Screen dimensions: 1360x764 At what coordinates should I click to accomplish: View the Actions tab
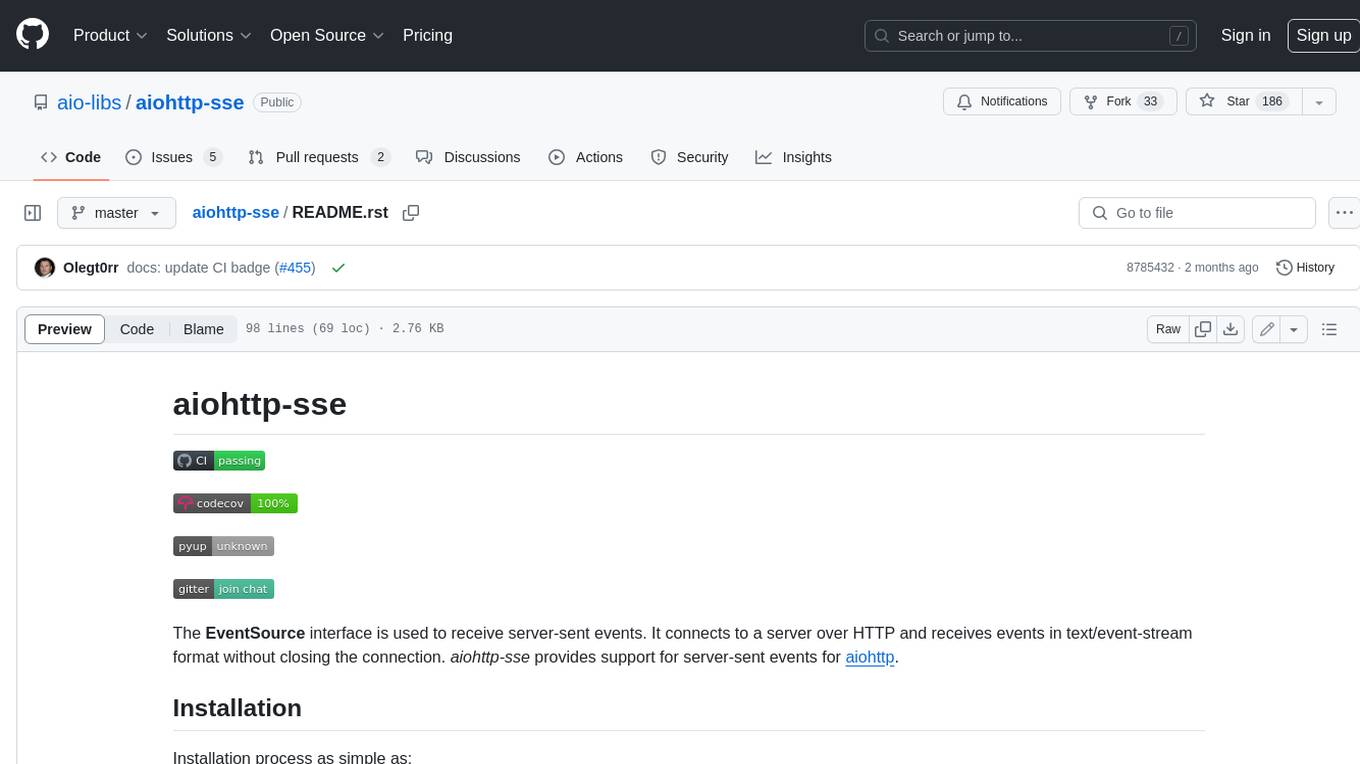(x=586, y=157)
